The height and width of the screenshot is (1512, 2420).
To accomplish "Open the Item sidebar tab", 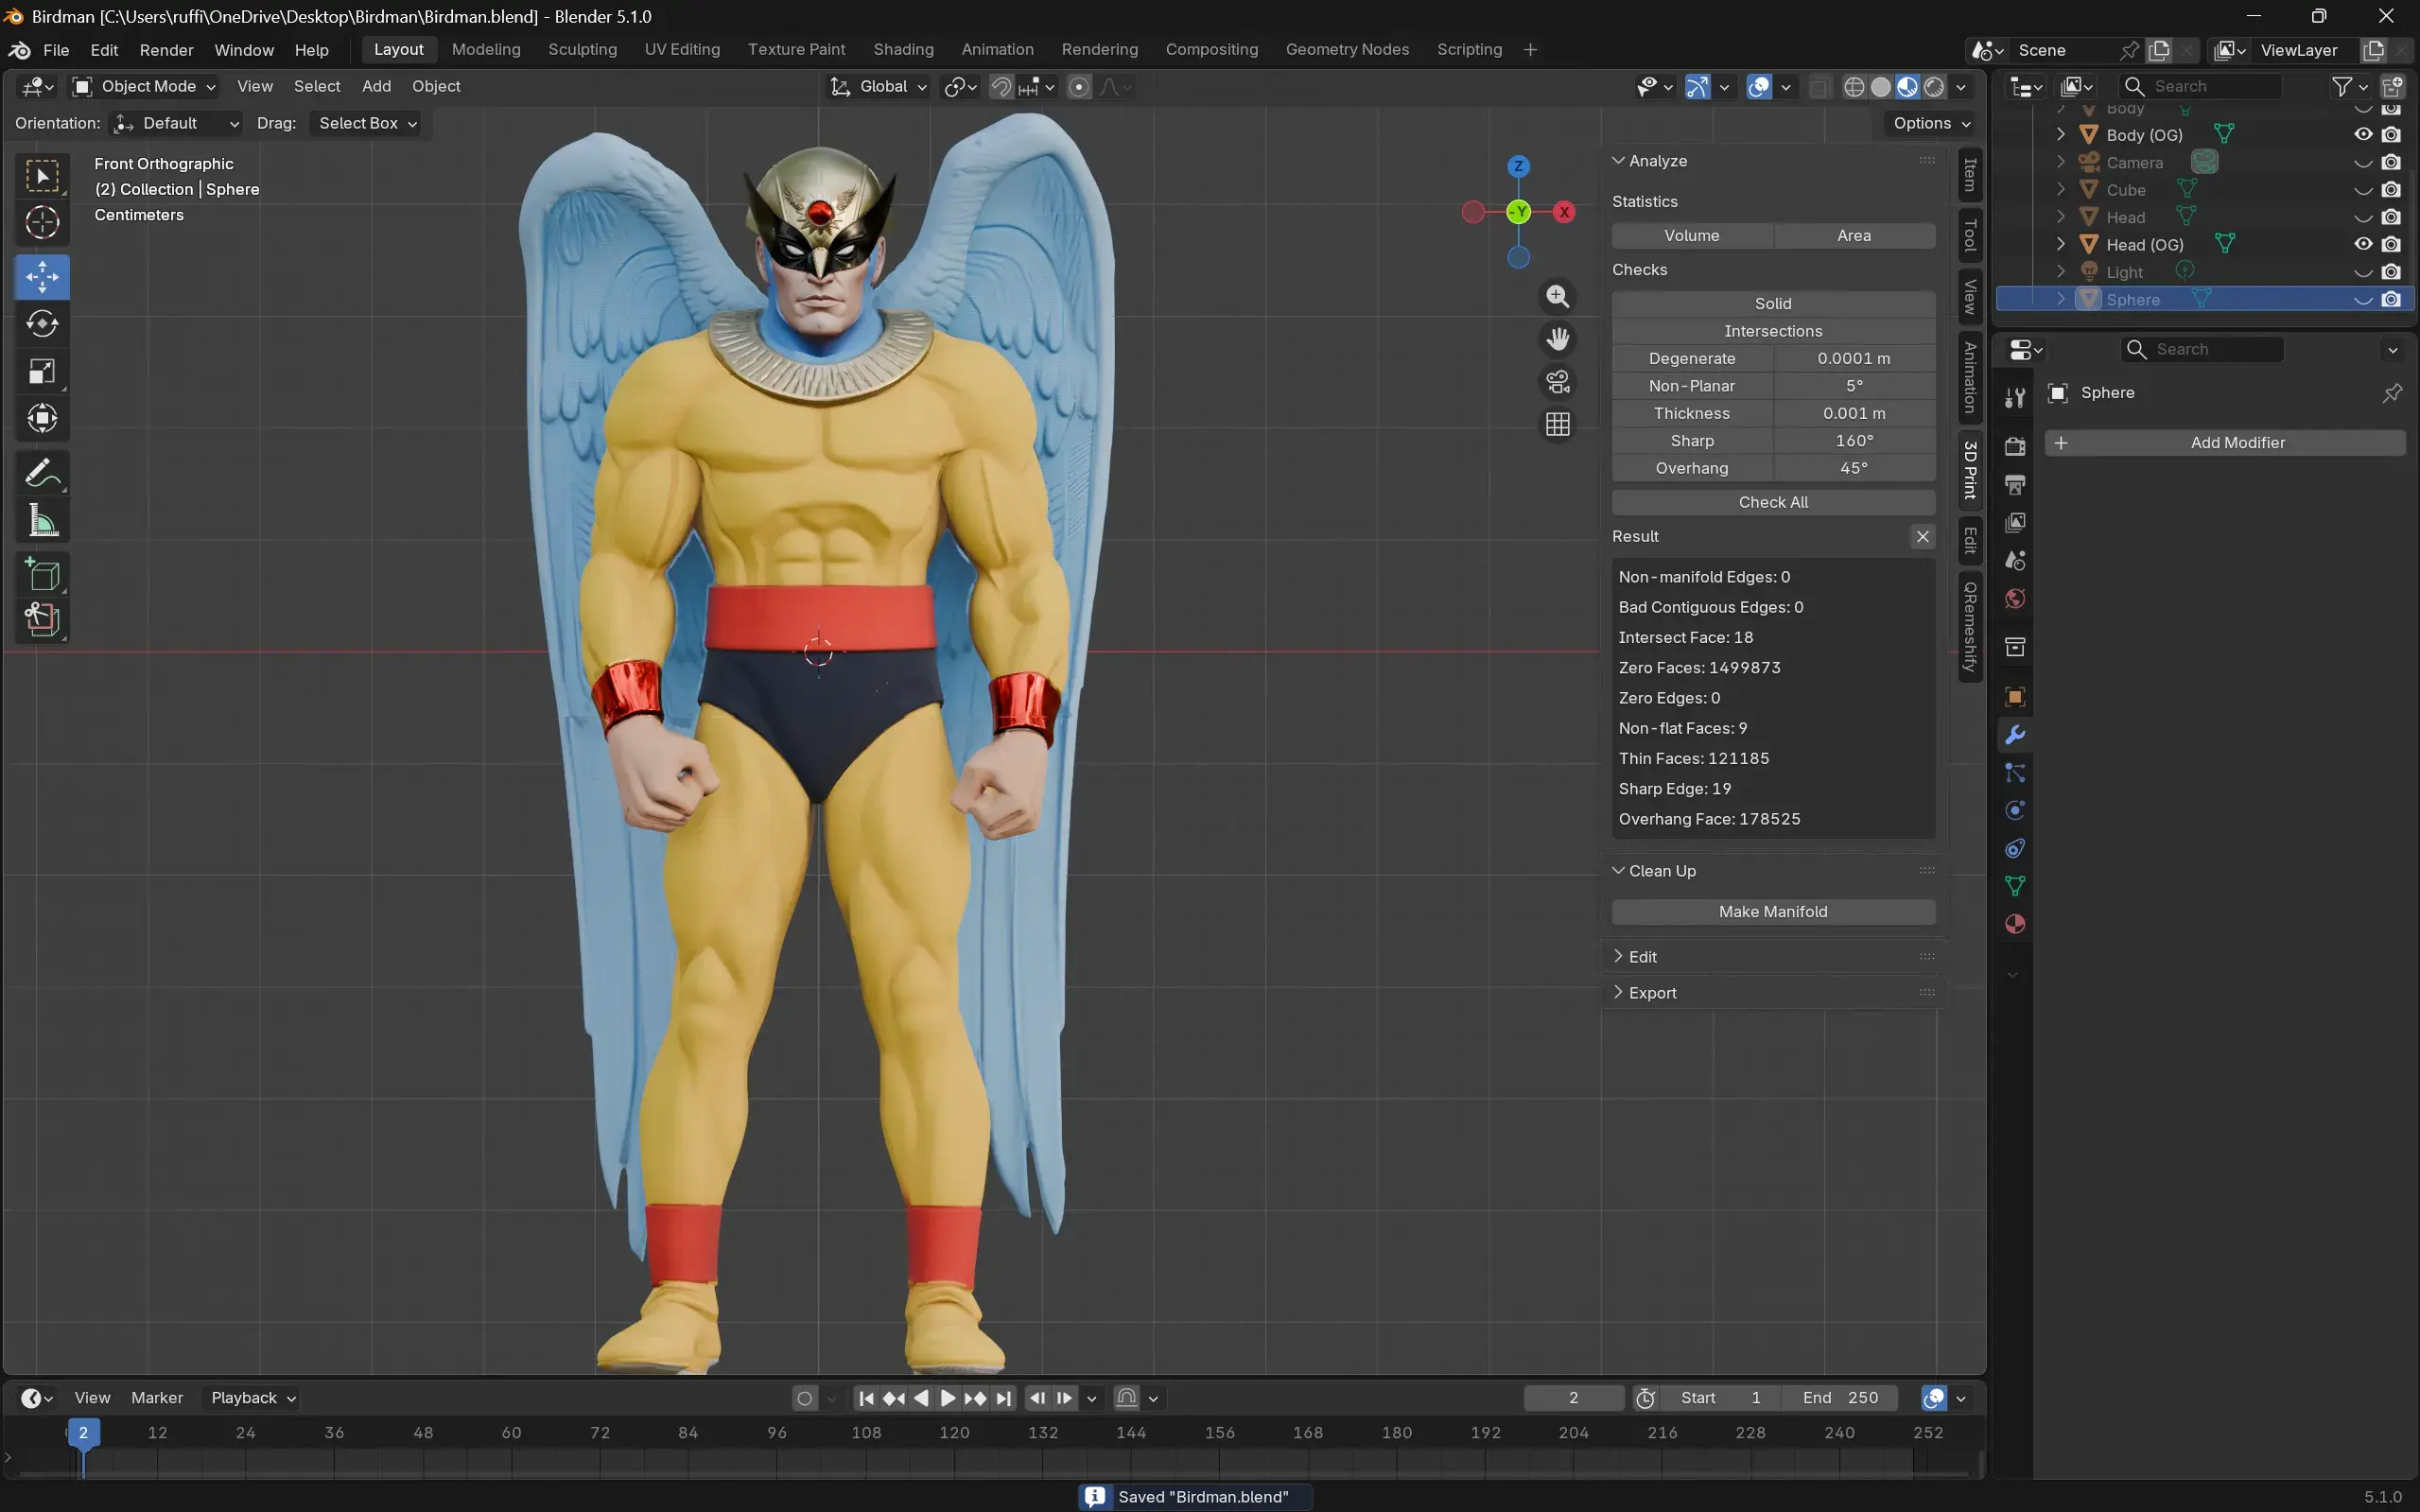I will click(x=1970, y=175).
